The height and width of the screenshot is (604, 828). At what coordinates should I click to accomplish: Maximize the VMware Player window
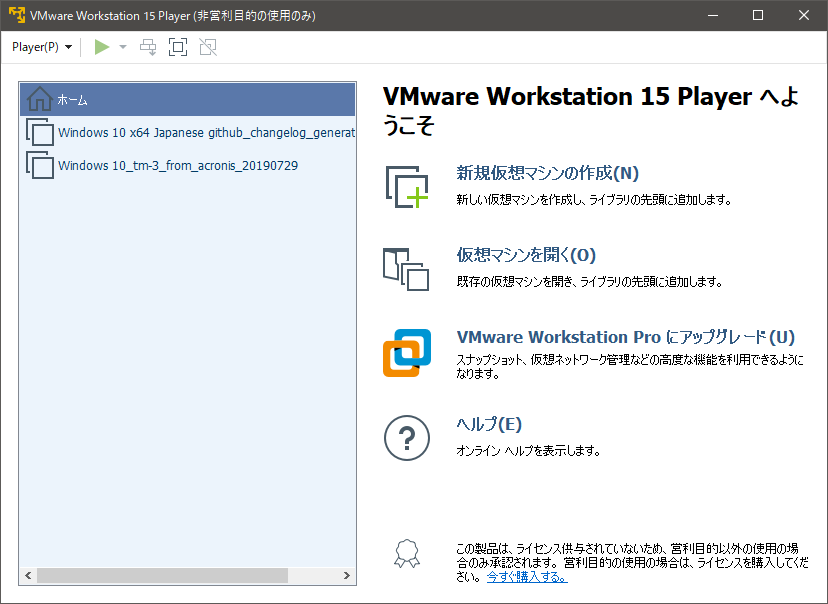pos(758,15)
